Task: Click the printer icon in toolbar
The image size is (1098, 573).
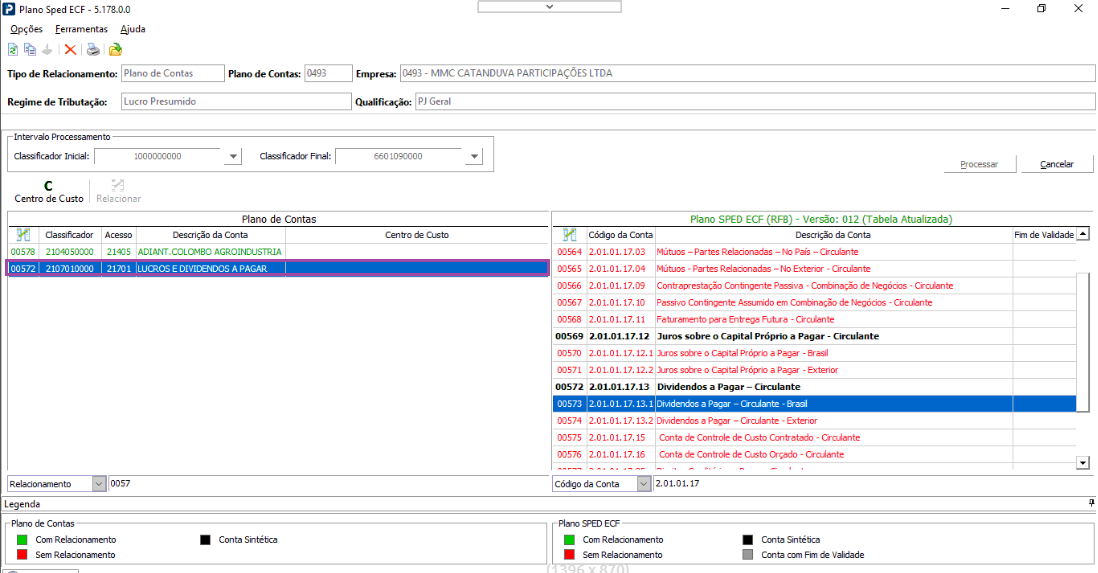Action: 93,50
